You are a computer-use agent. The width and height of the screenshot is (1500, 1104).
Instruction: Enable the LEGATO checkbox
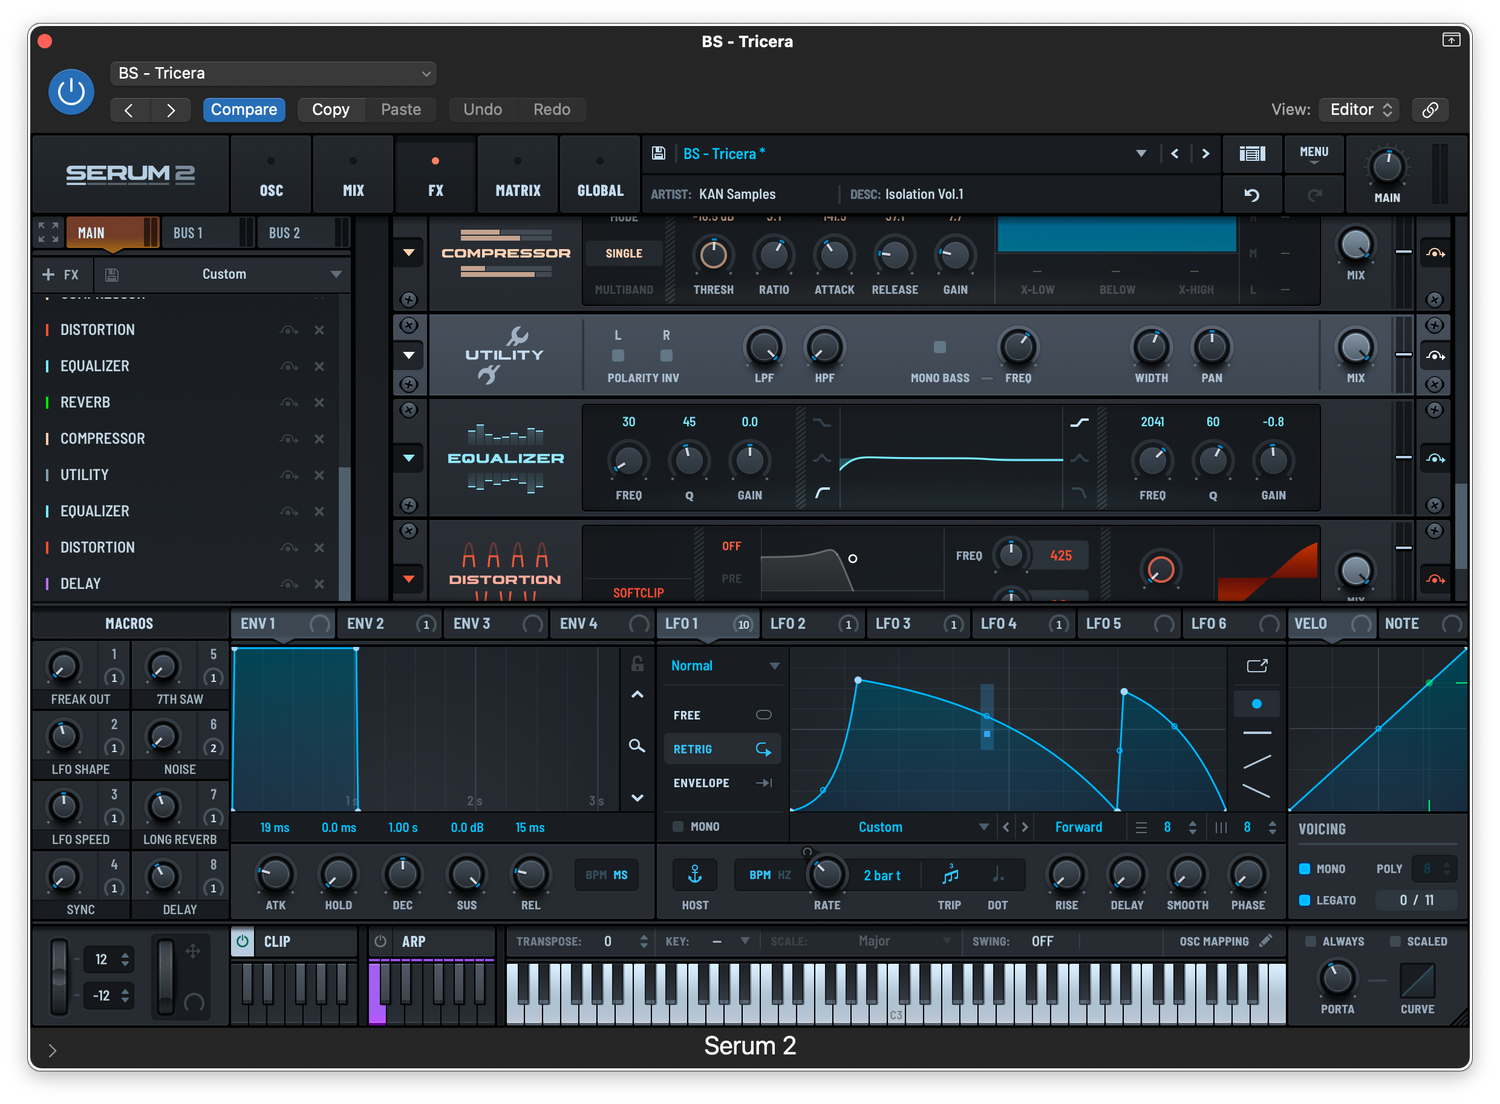coord(1305,900)
